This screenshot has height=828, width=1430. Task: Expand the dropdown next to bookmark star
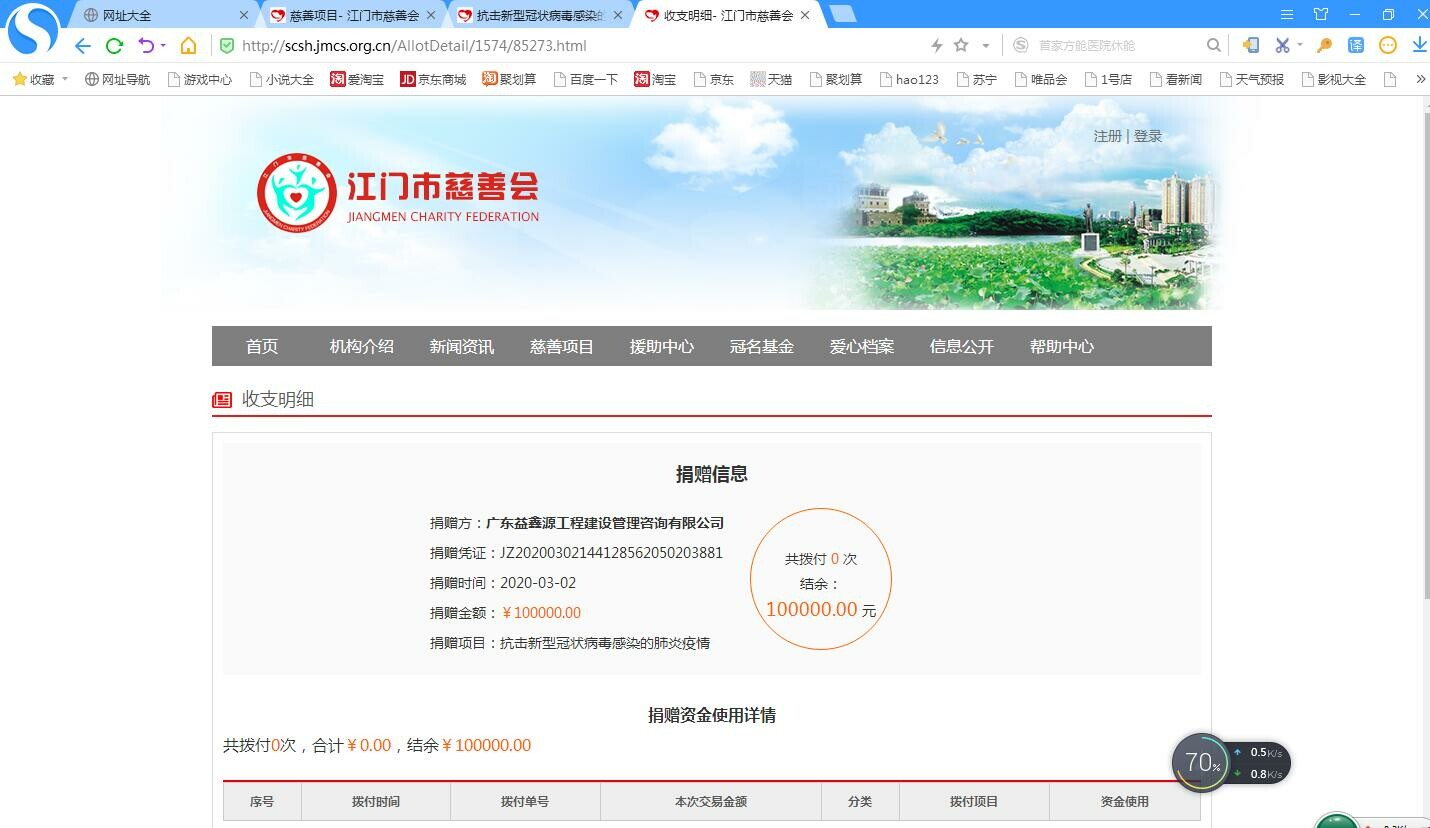[985, 46]
